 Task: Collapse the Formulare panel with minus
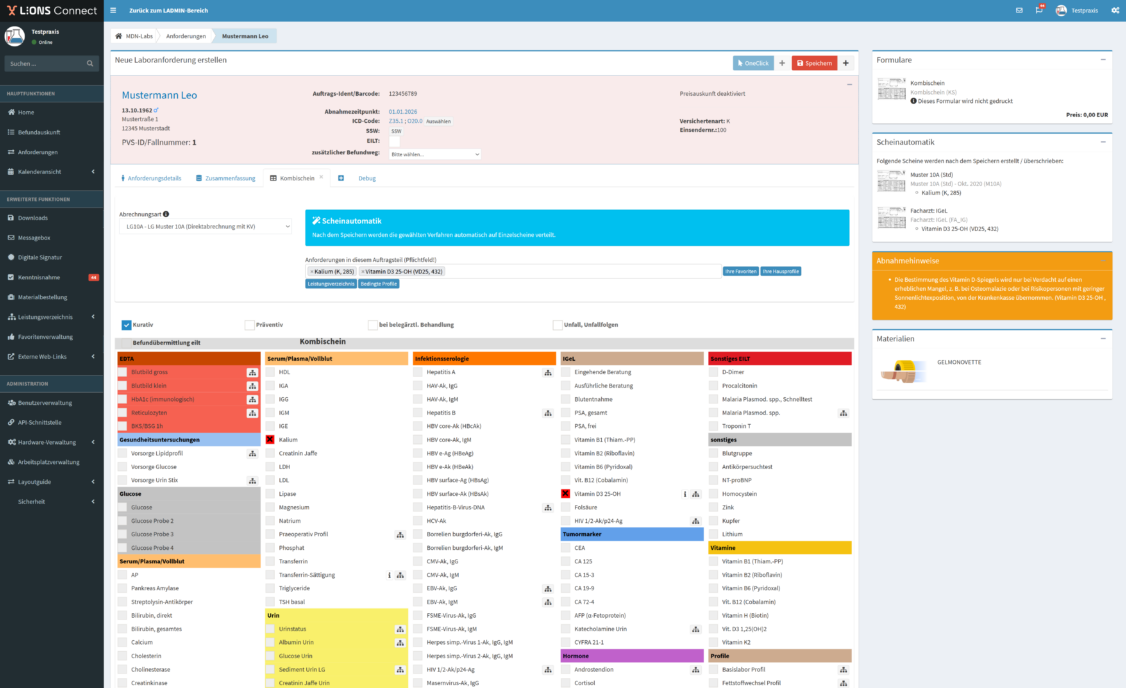pos(1103,60)
